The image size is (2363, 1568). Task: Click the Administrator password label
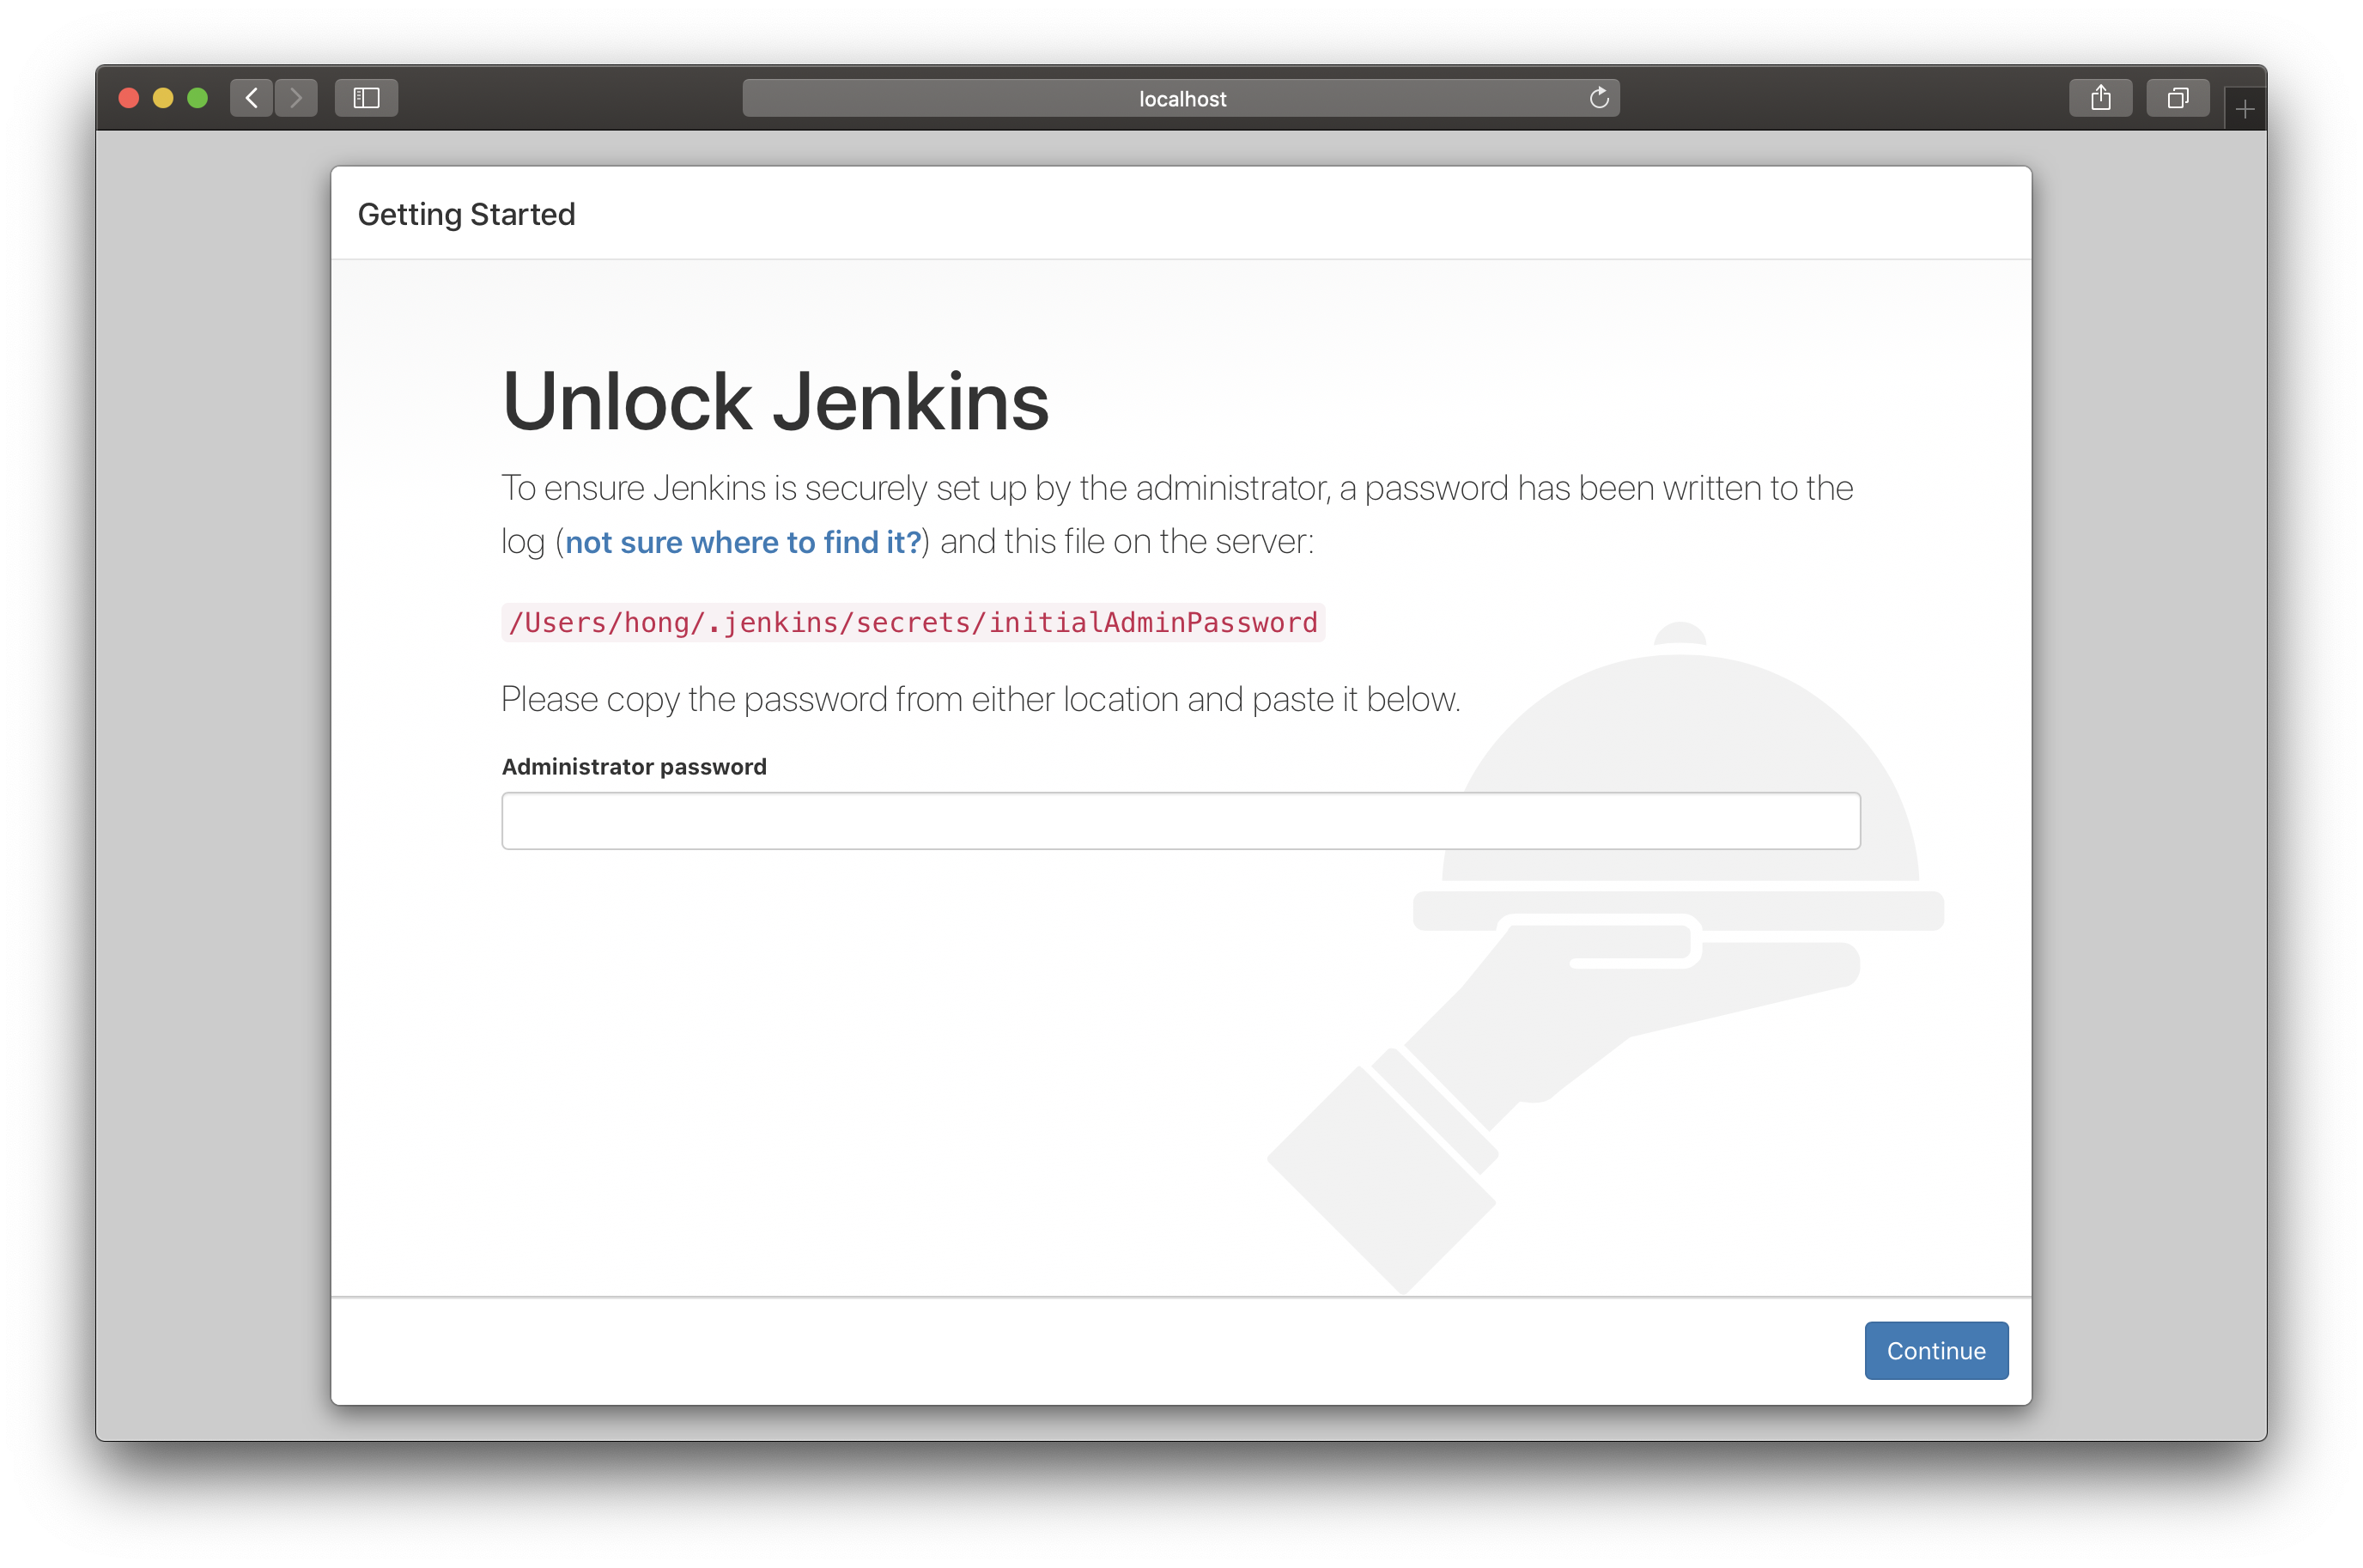pyautogui.click(x=634, y=767)
